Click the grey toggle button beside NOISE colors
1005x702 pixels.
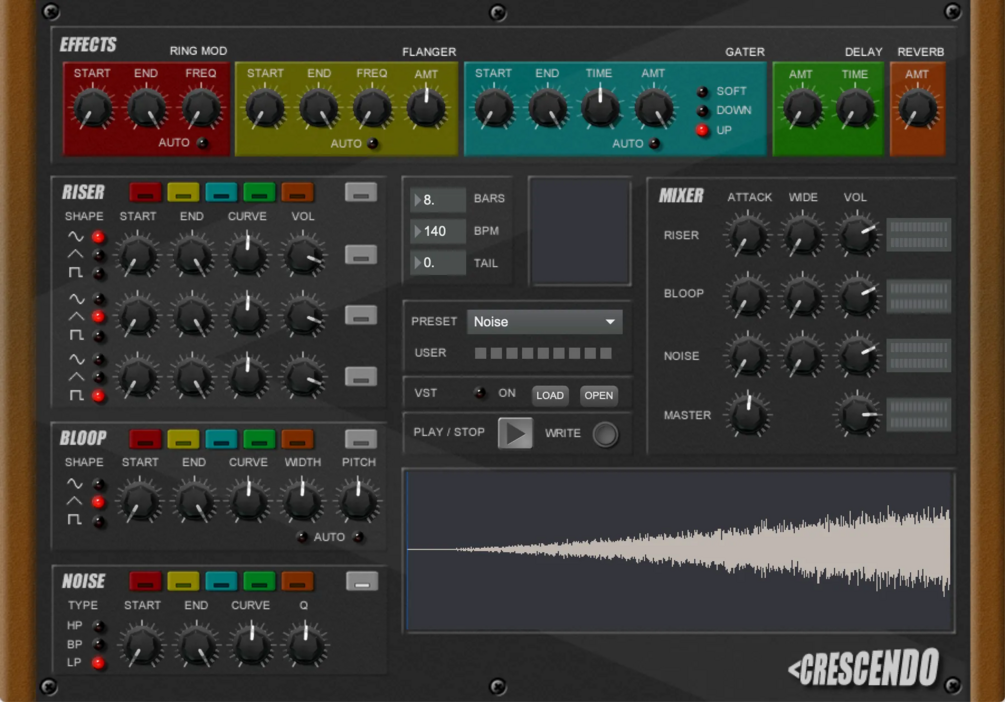coord(361,581)
